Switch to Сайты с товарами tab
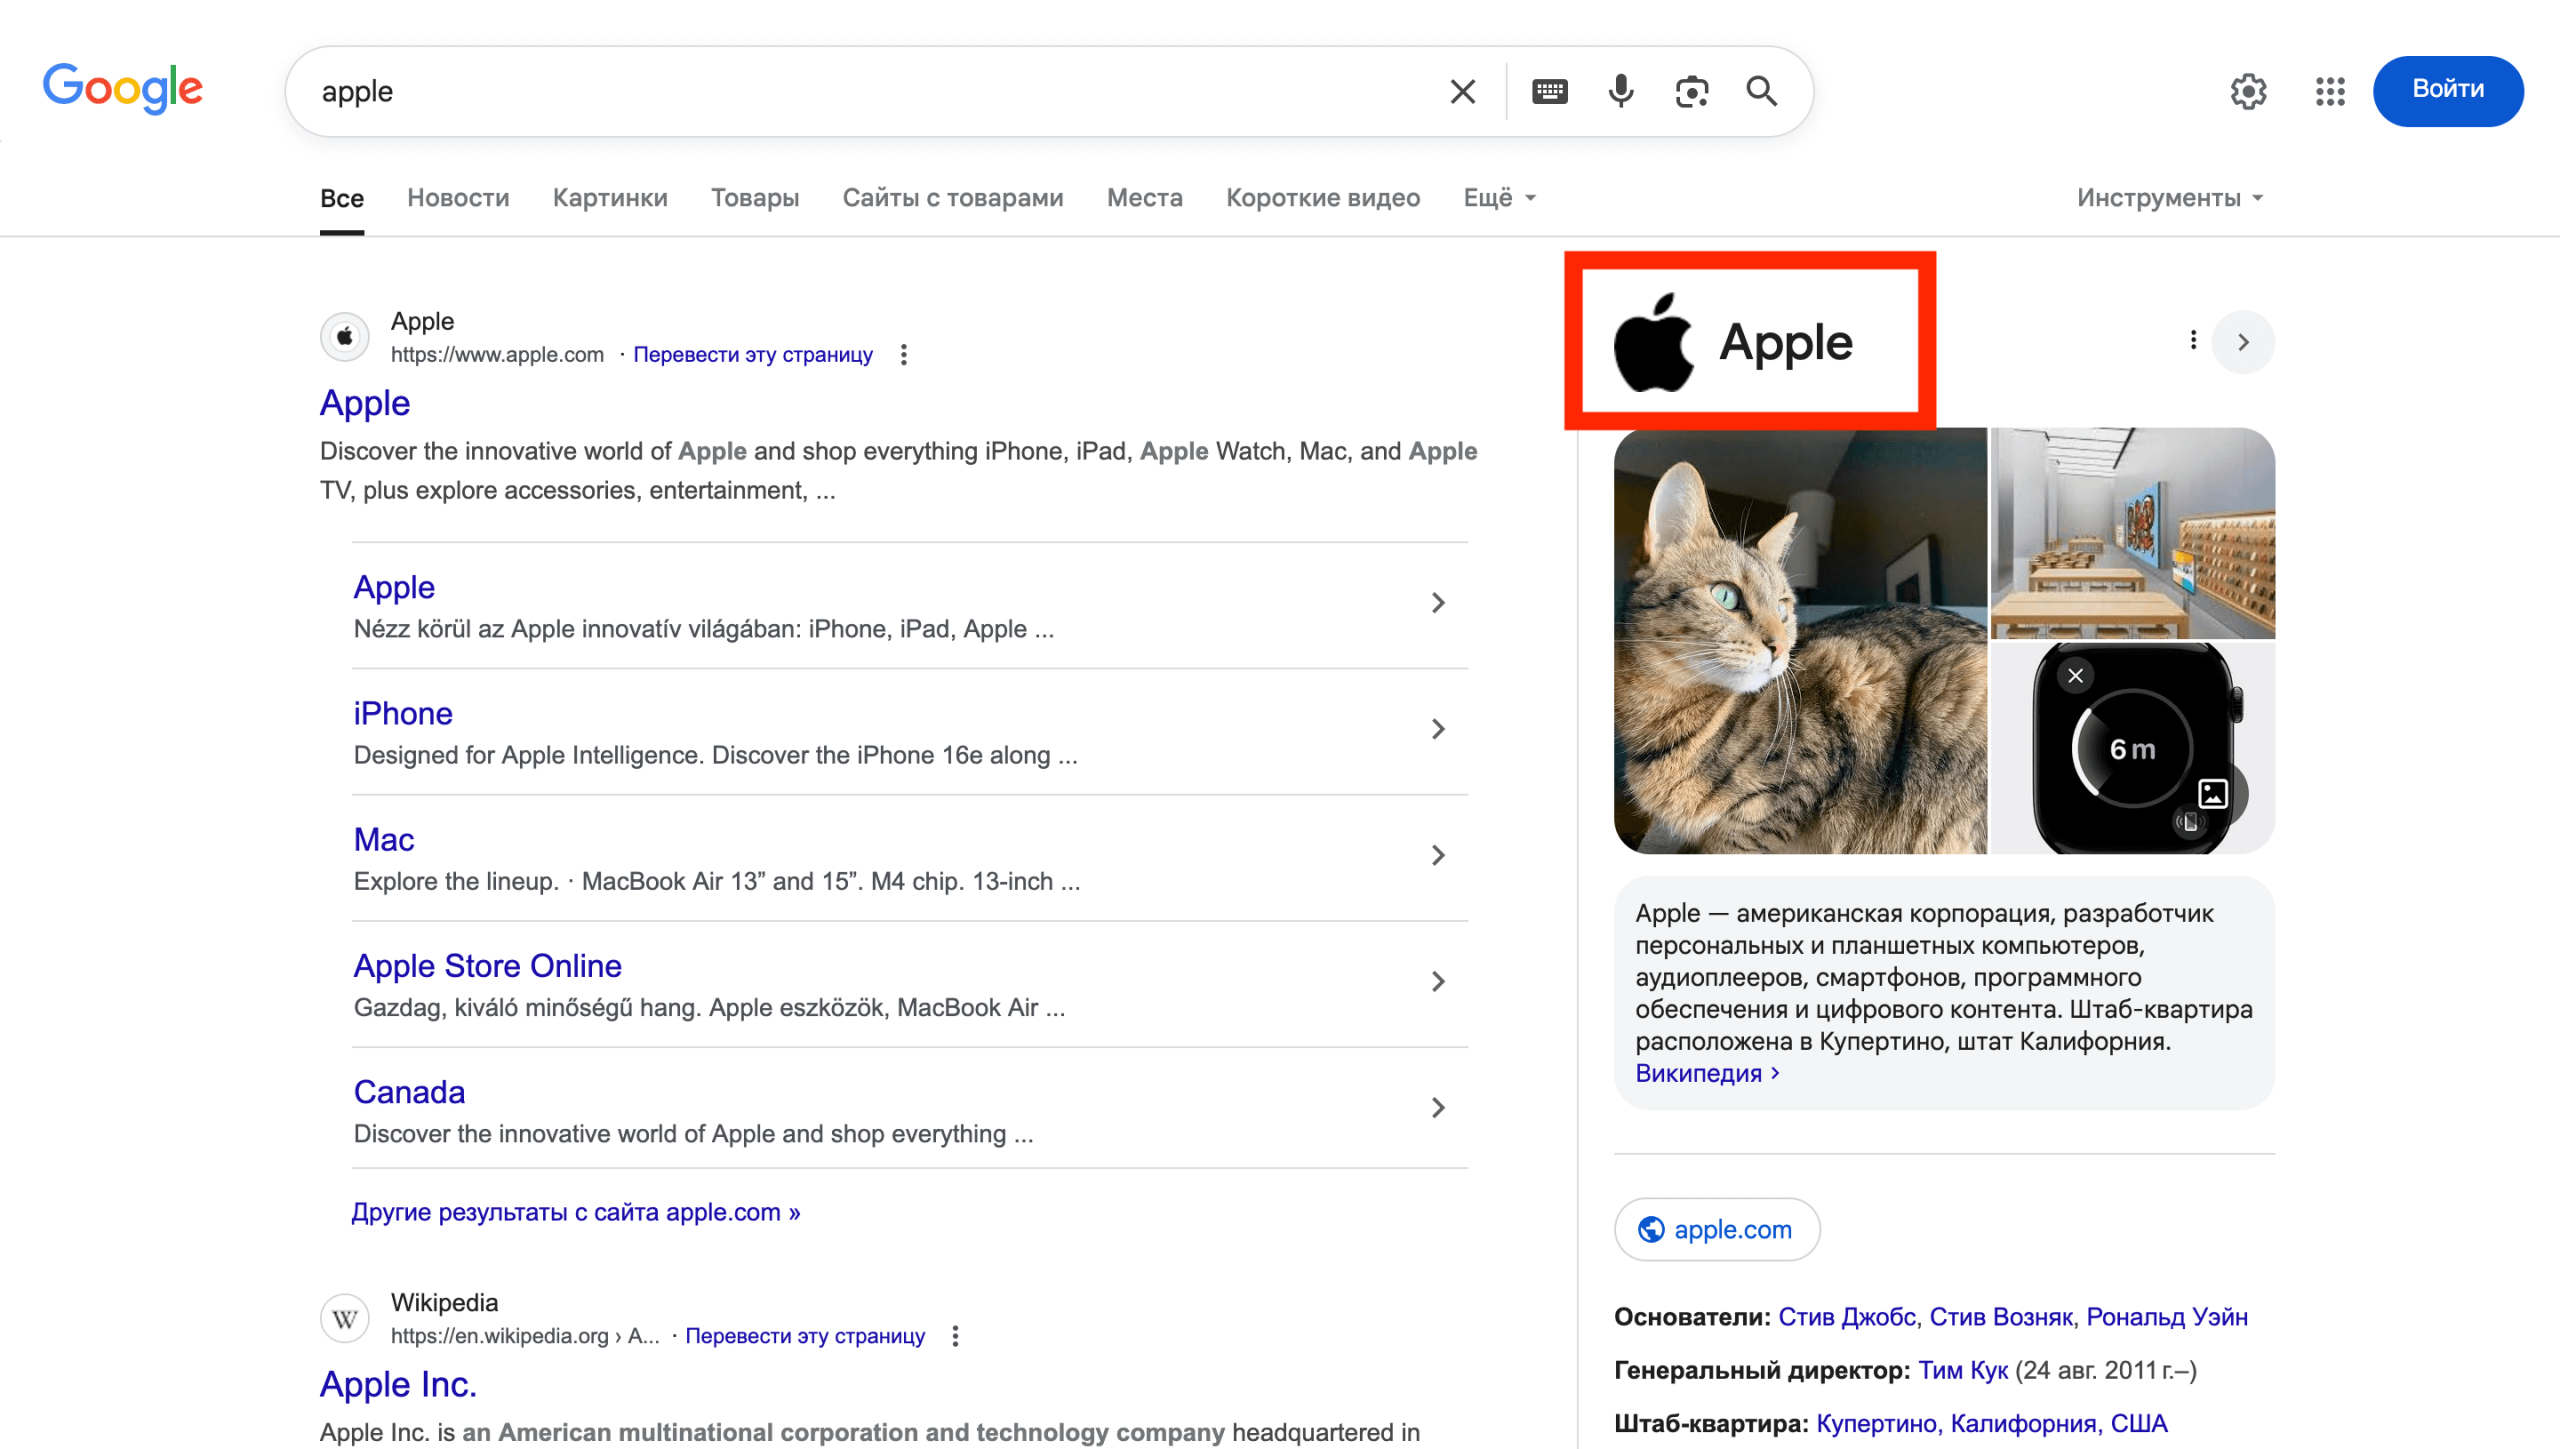The width and height of the screenshot is (2560, 1449). [x=953, y=198]
